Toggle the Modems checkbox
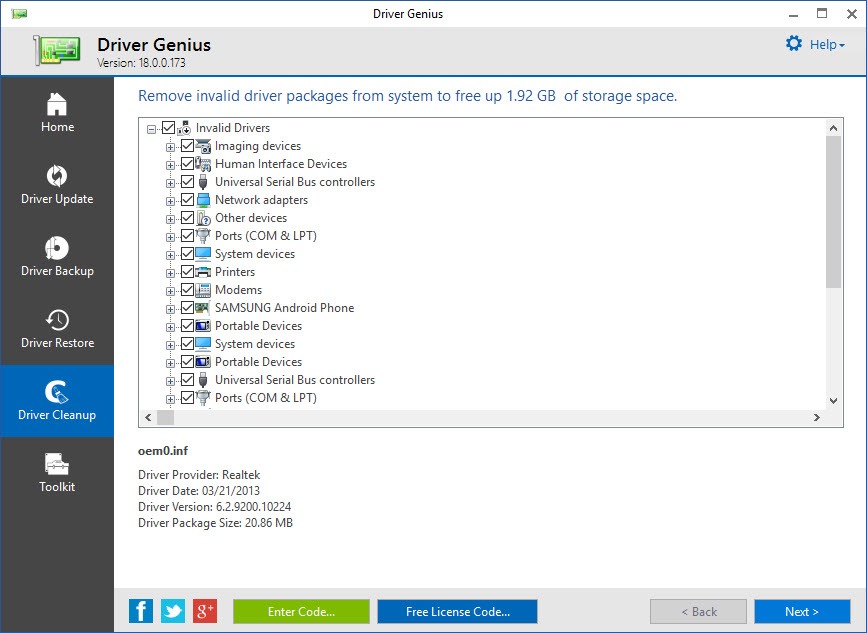 pos(187,290)
